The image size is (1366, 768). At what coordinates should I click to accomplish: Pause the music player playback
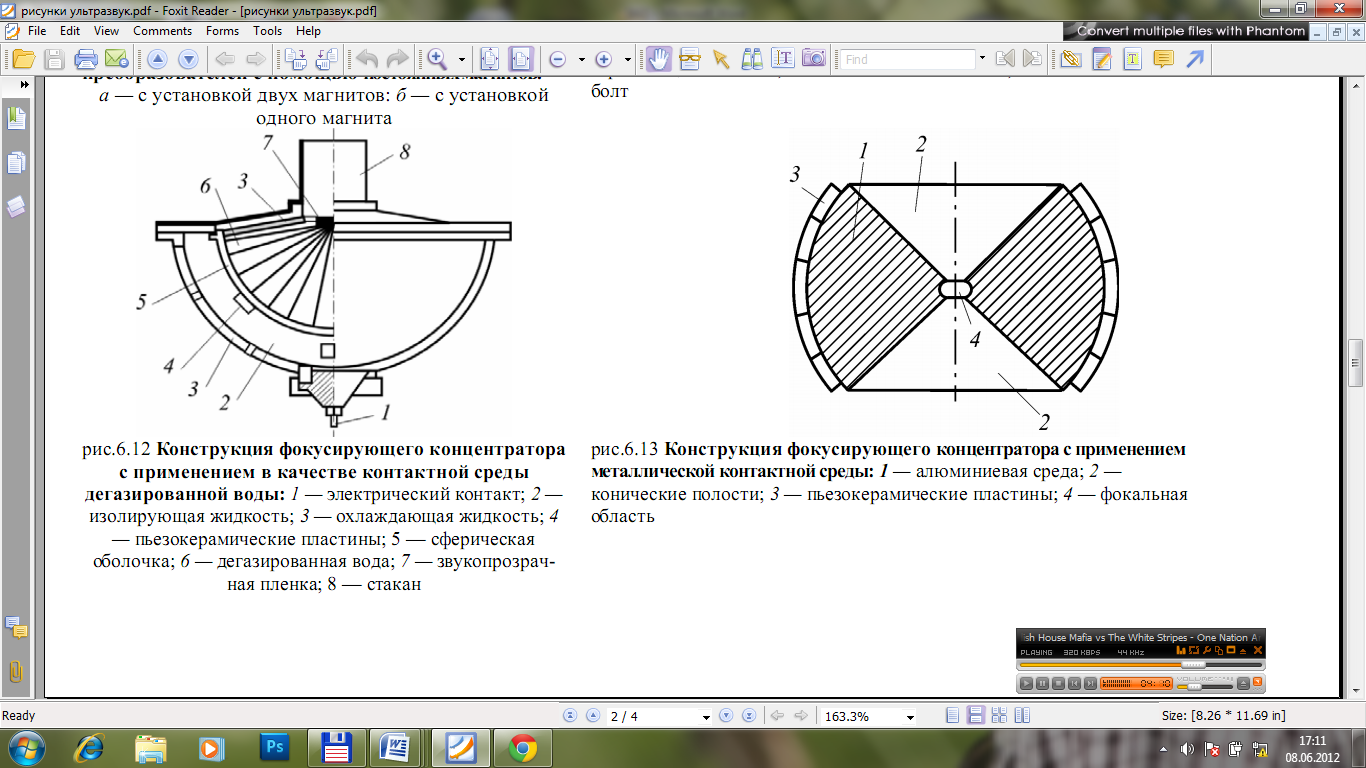pyautogui.click(x=1042, y=684)
